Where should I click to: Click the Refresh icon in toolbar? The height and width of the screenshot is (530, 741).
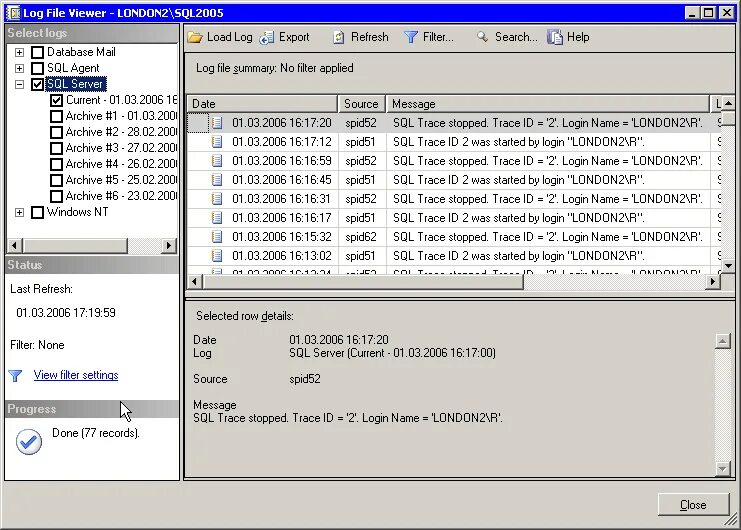click(338, 37)
